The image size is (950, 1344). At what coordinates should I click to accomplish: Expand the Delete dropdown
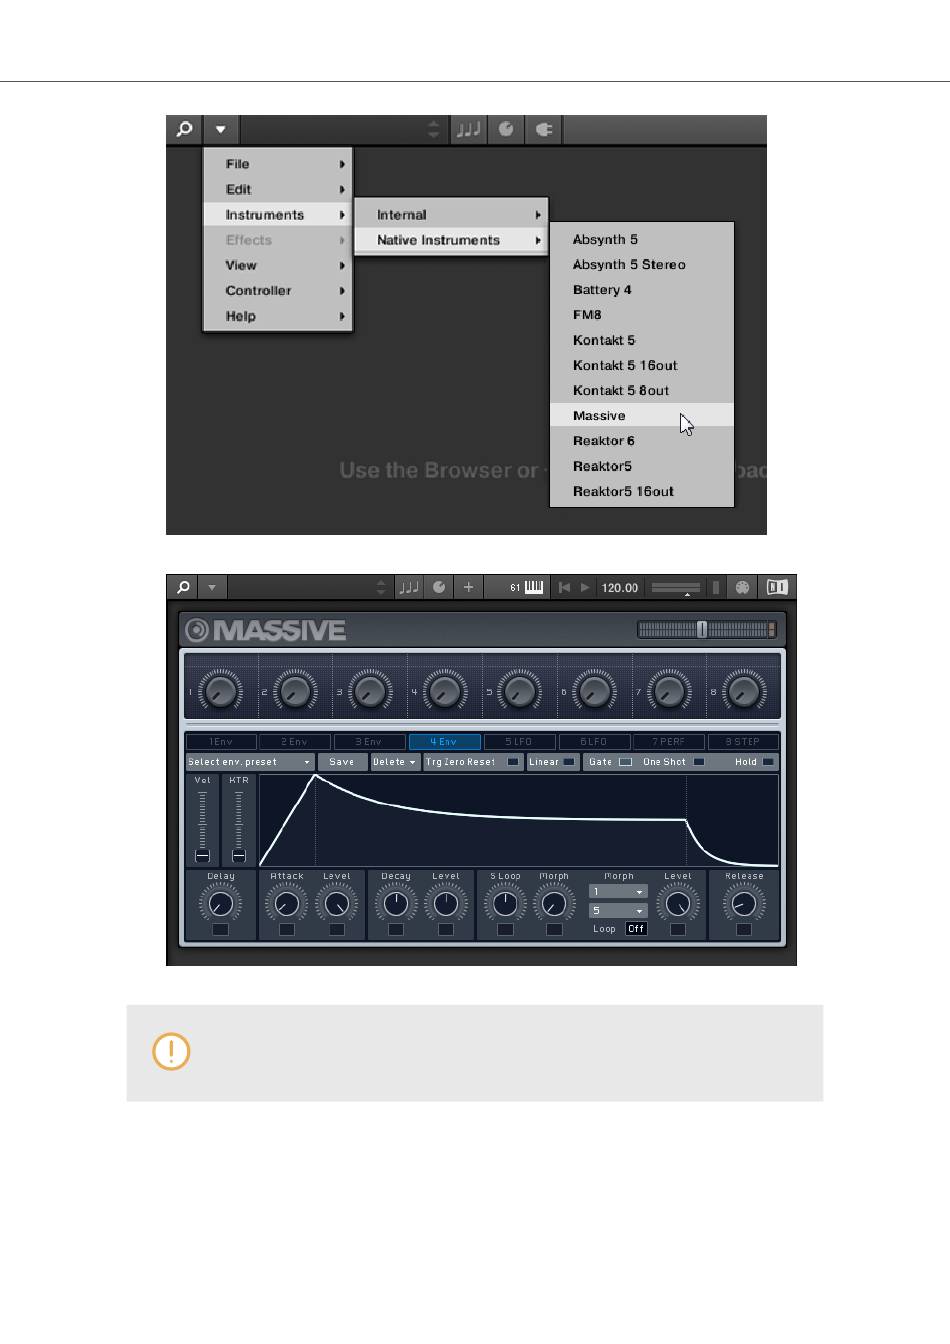(x=394, y=762)
